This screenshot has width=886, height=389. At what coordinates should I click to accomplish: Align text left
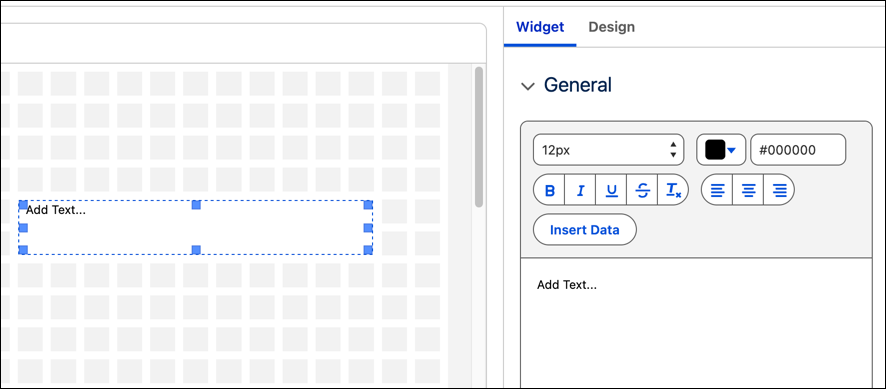click(x=717, y=190)
